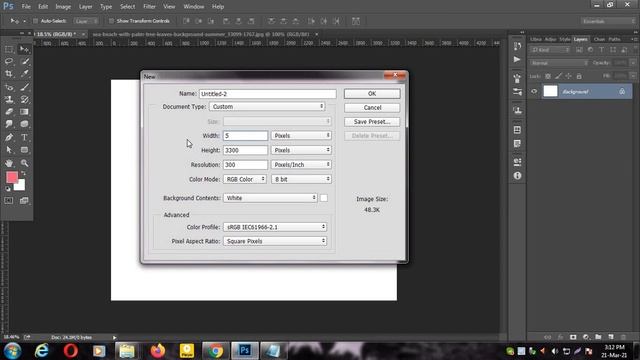The image size is (640, 360).
Task: Toggle Quick Mask mode icon
Action: (9, 200)
